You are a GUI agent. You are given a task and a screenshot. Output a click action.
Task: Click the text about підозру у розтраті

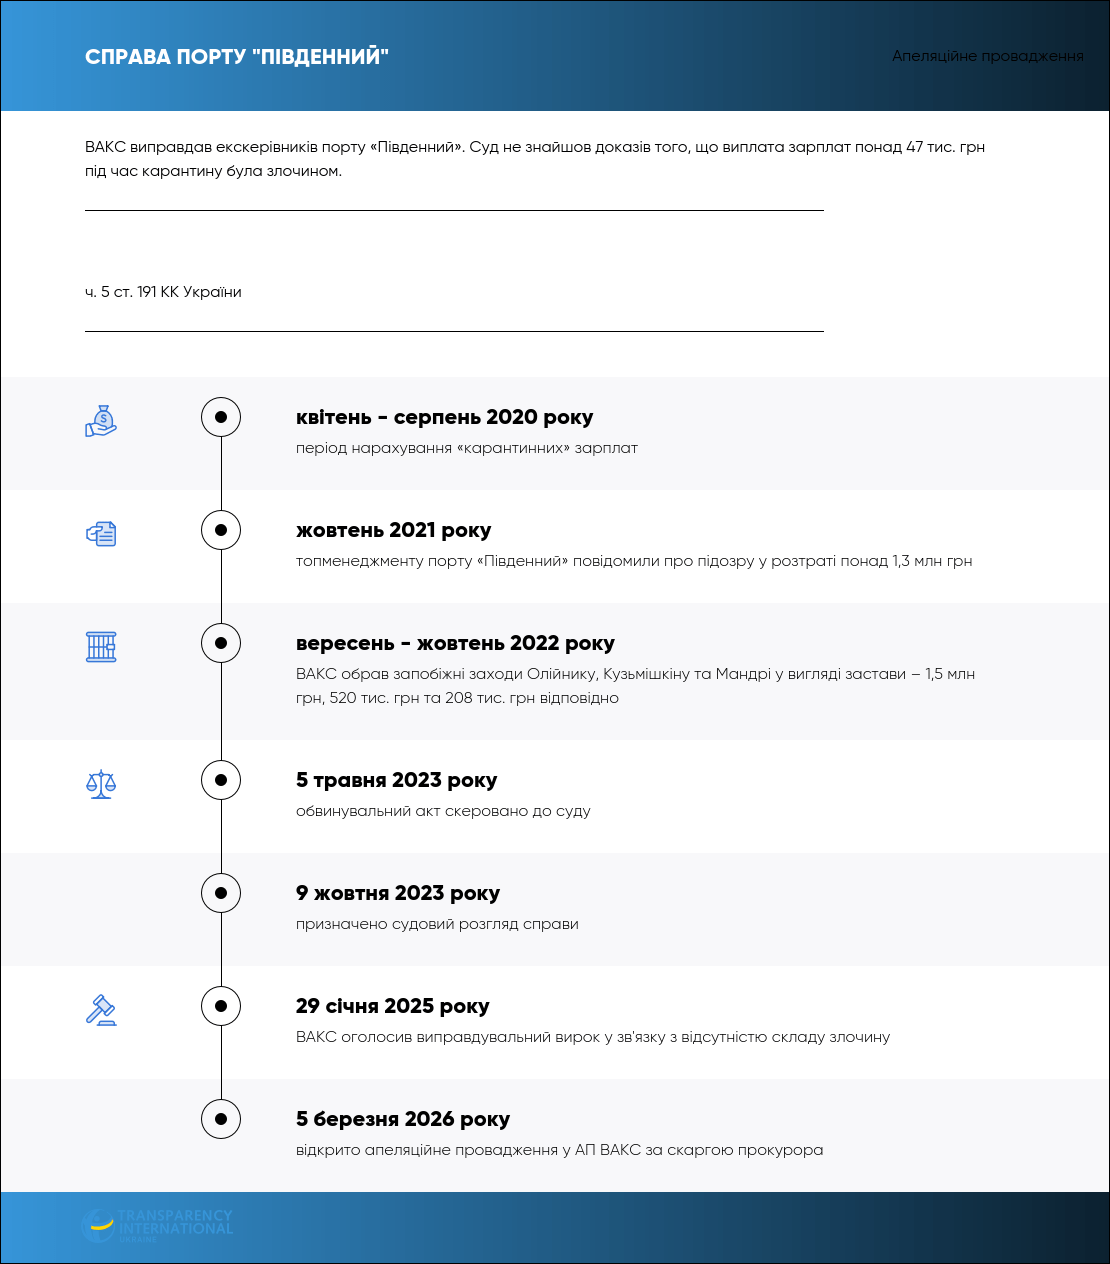click(634, 561)
